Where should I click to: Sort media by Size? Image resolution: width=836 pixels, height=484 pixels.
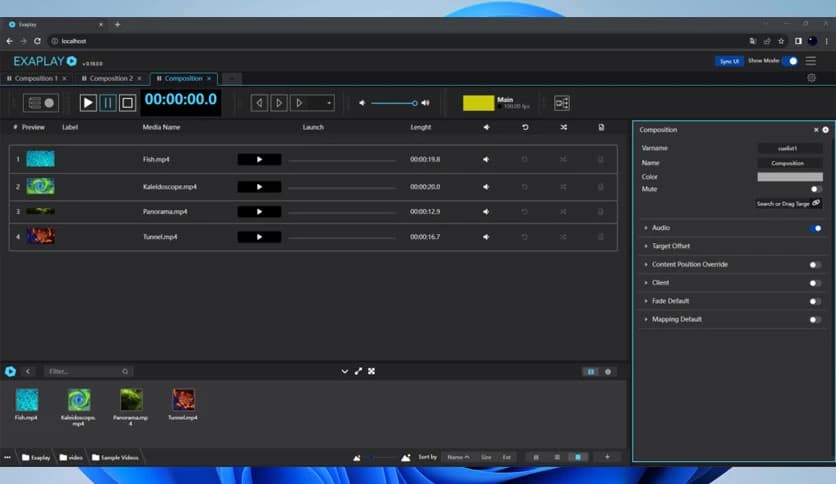pos(486,457)
